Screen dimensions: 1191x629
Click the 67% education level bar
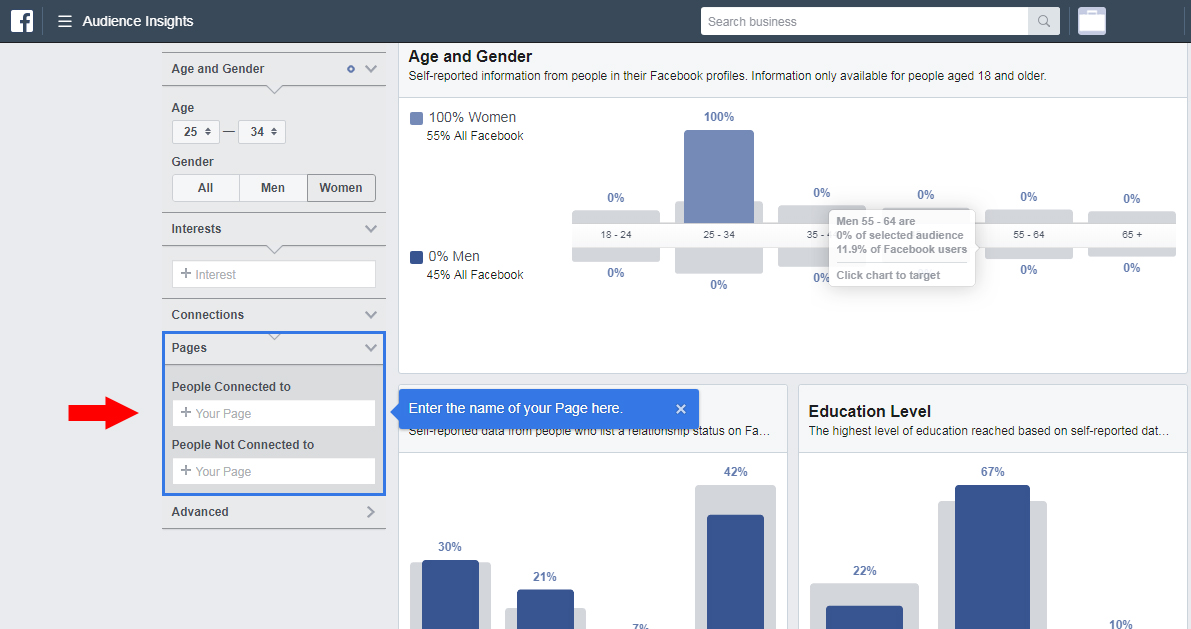(x=992, y=557)
